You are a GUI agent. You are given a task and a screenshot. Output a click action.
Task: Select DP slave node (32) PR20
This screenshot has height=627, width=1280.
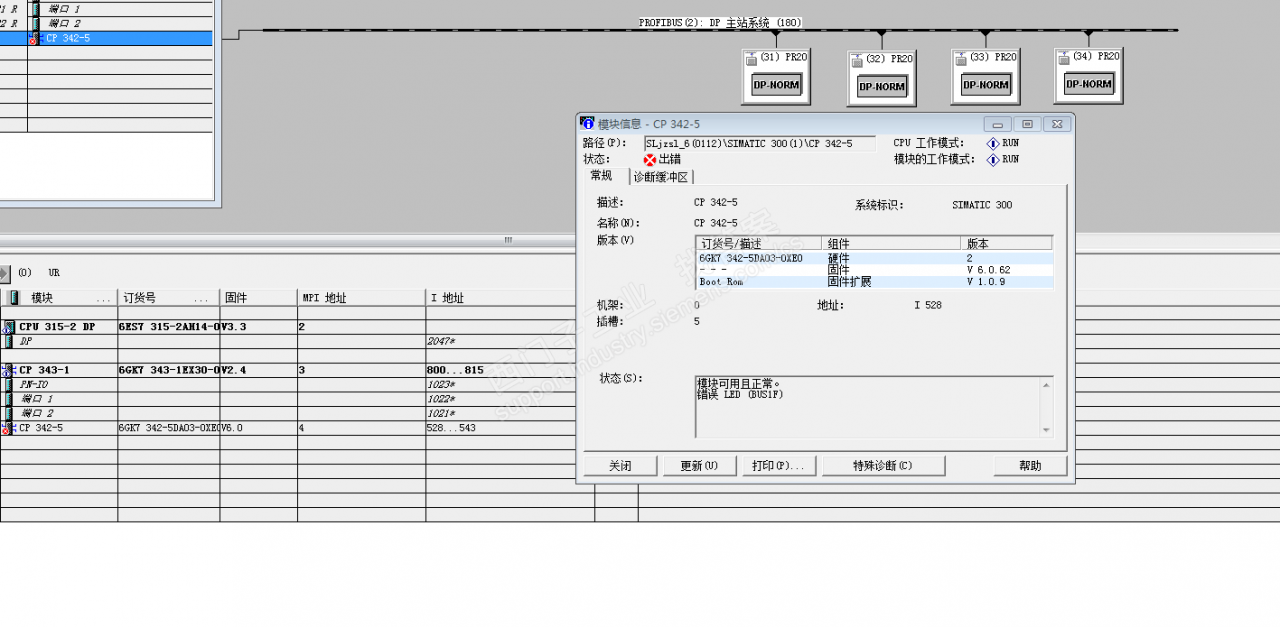(x=882, y=78)
